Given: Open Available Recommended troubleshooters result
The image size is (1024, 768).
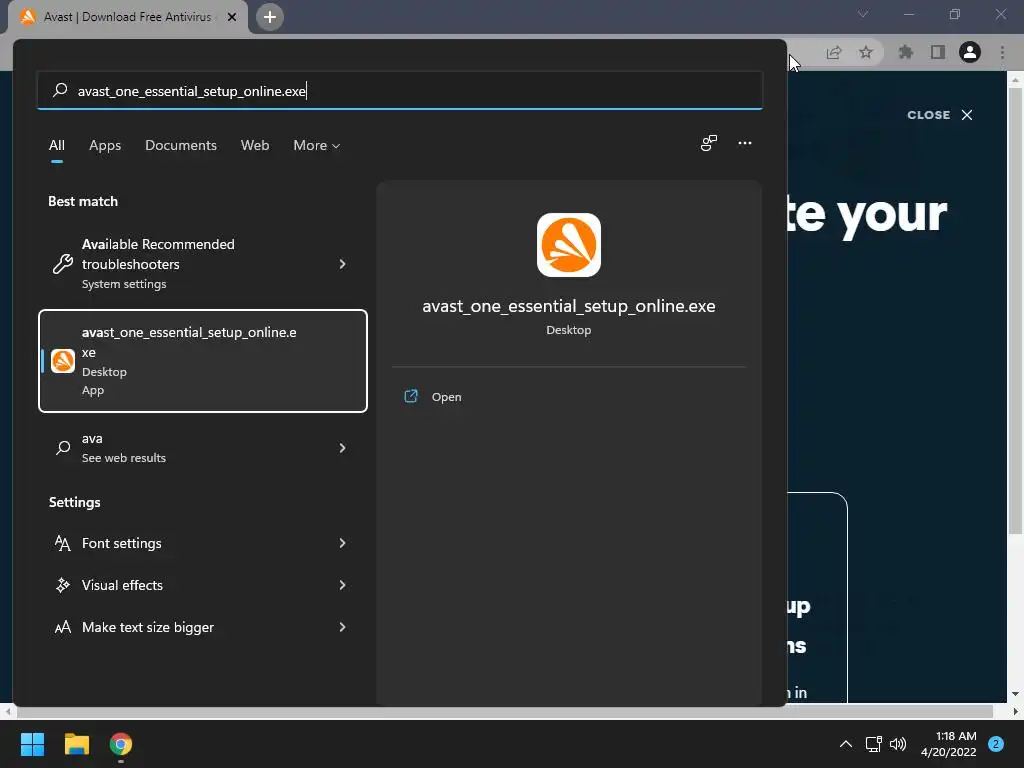Looking at the screenshot, I should [x=202, y=264].
